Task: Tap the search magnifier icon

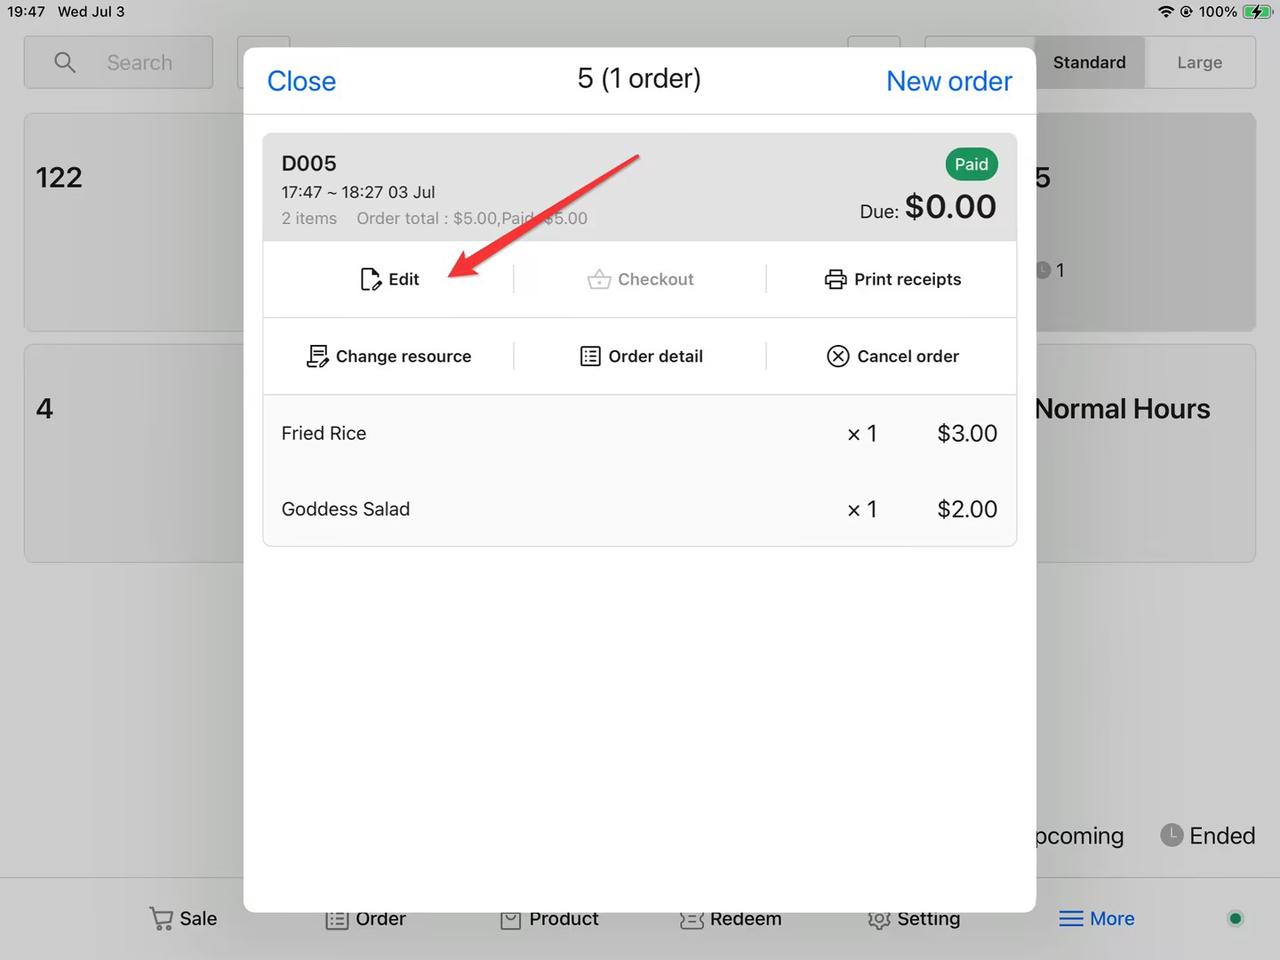Action: pos(65,63)
